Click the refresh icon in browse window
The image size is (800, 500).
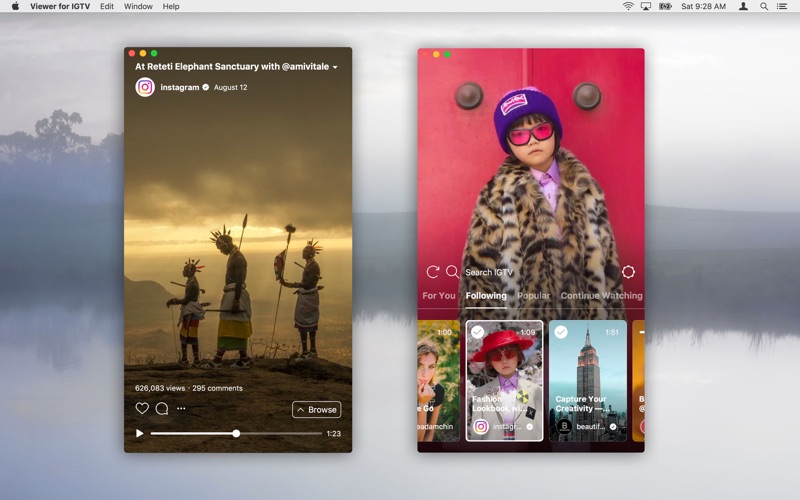click(433, 272)
